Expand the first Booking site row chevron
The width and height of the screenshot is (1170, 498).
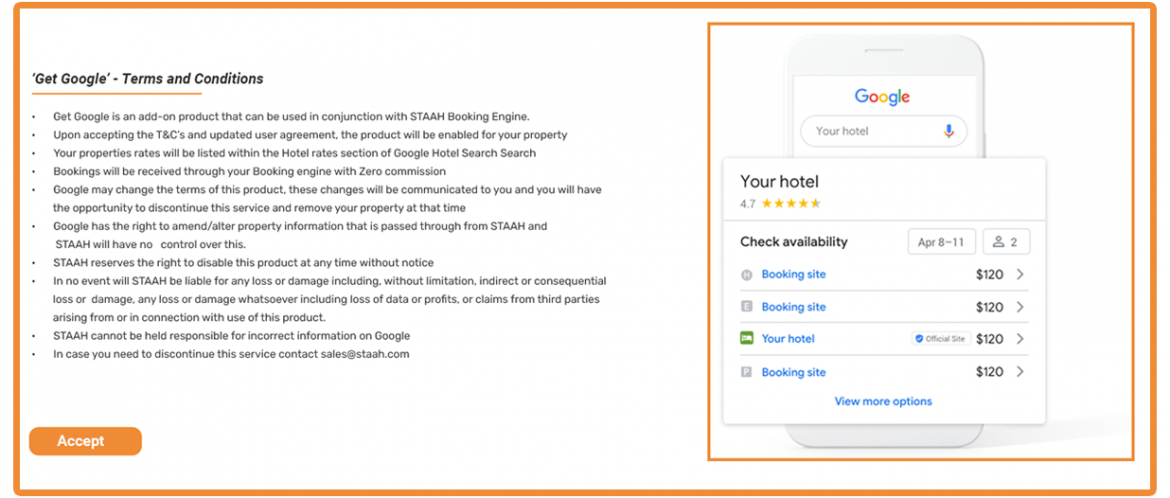click(x=1020, y=275)
